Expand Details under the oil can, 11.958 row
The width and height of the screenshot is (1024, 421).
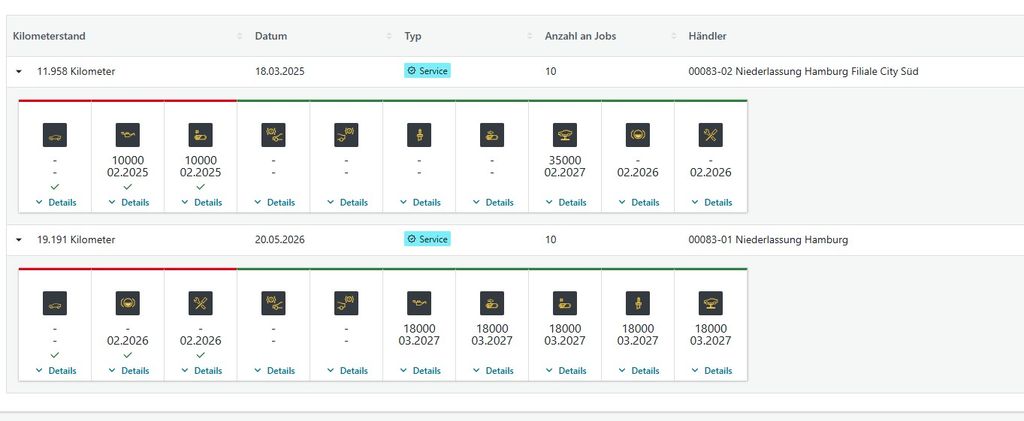coord(129,202)
